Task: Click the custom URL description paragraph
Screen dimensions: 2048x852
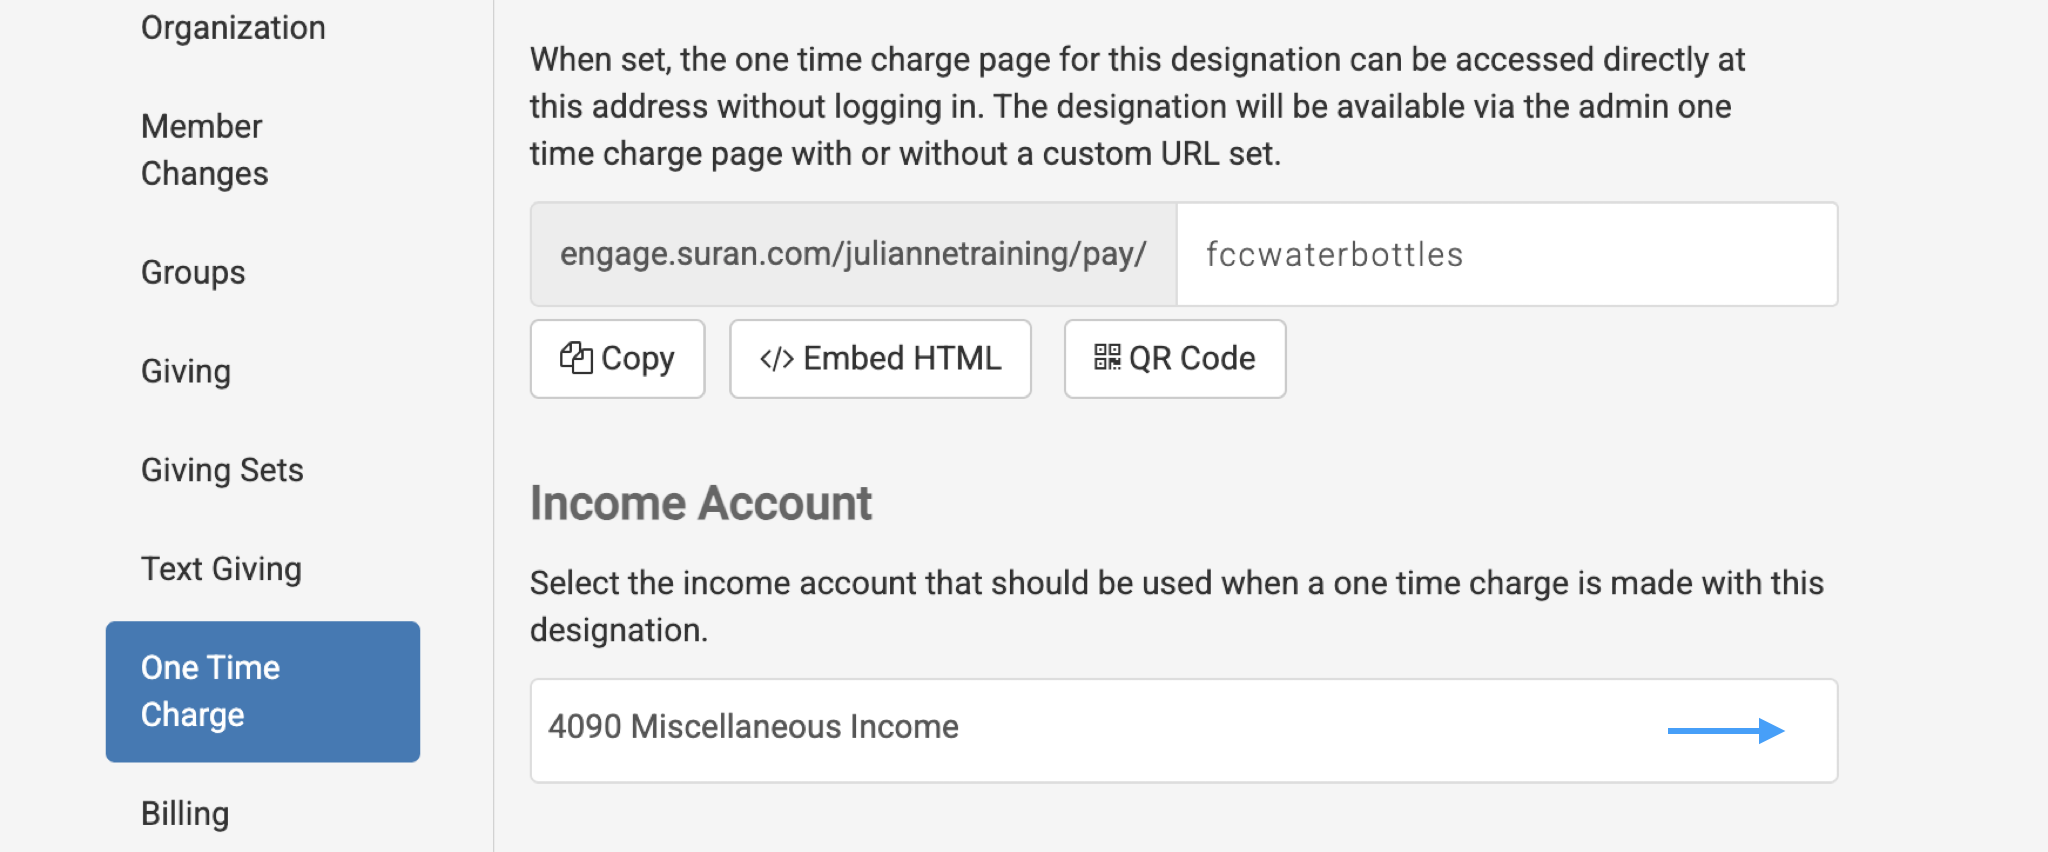Action: (x=1137, y=107)
